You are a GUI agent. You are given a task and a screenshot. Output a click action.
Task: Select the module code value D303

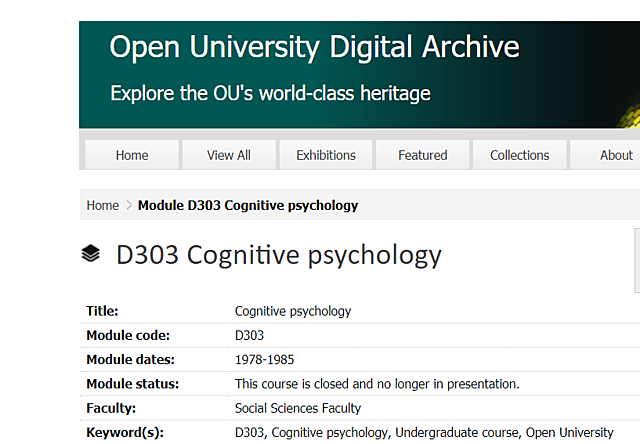point(249,335)
